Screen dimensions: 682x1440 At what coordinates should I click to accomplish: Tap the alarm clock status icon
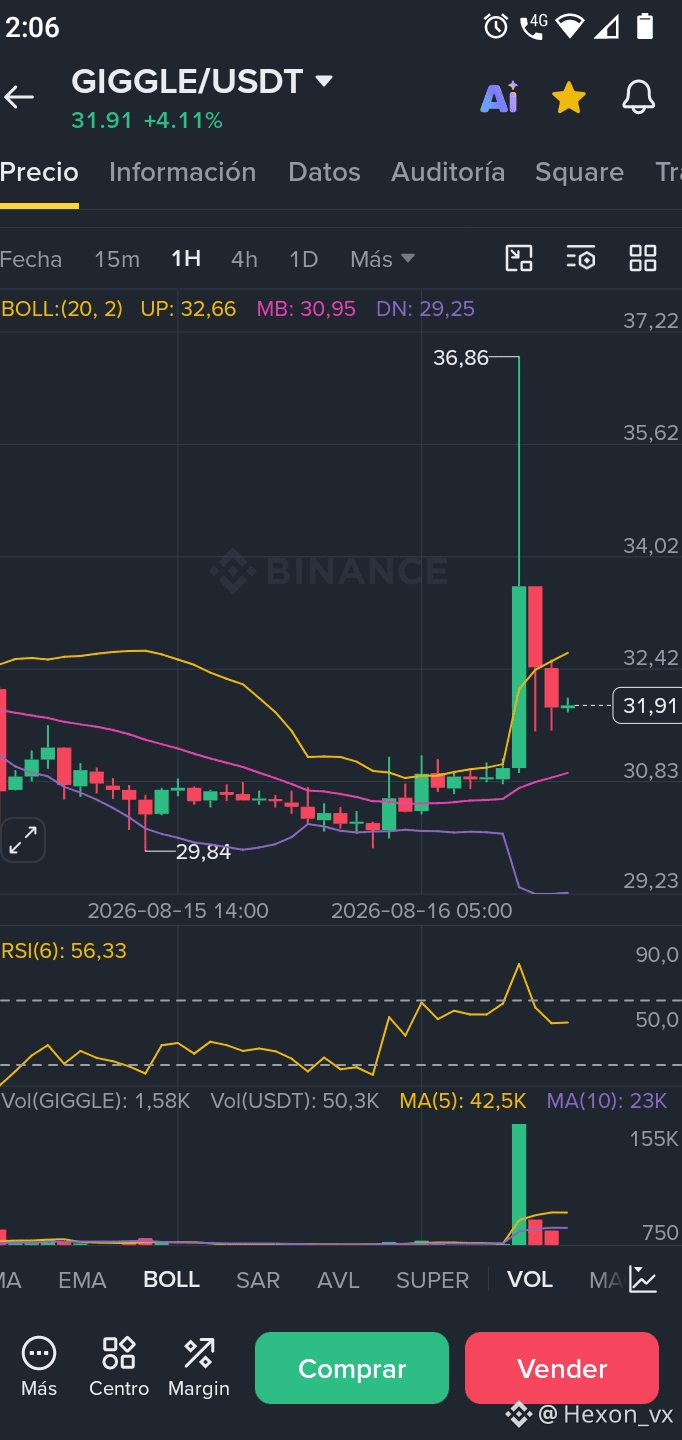(496, 27)
